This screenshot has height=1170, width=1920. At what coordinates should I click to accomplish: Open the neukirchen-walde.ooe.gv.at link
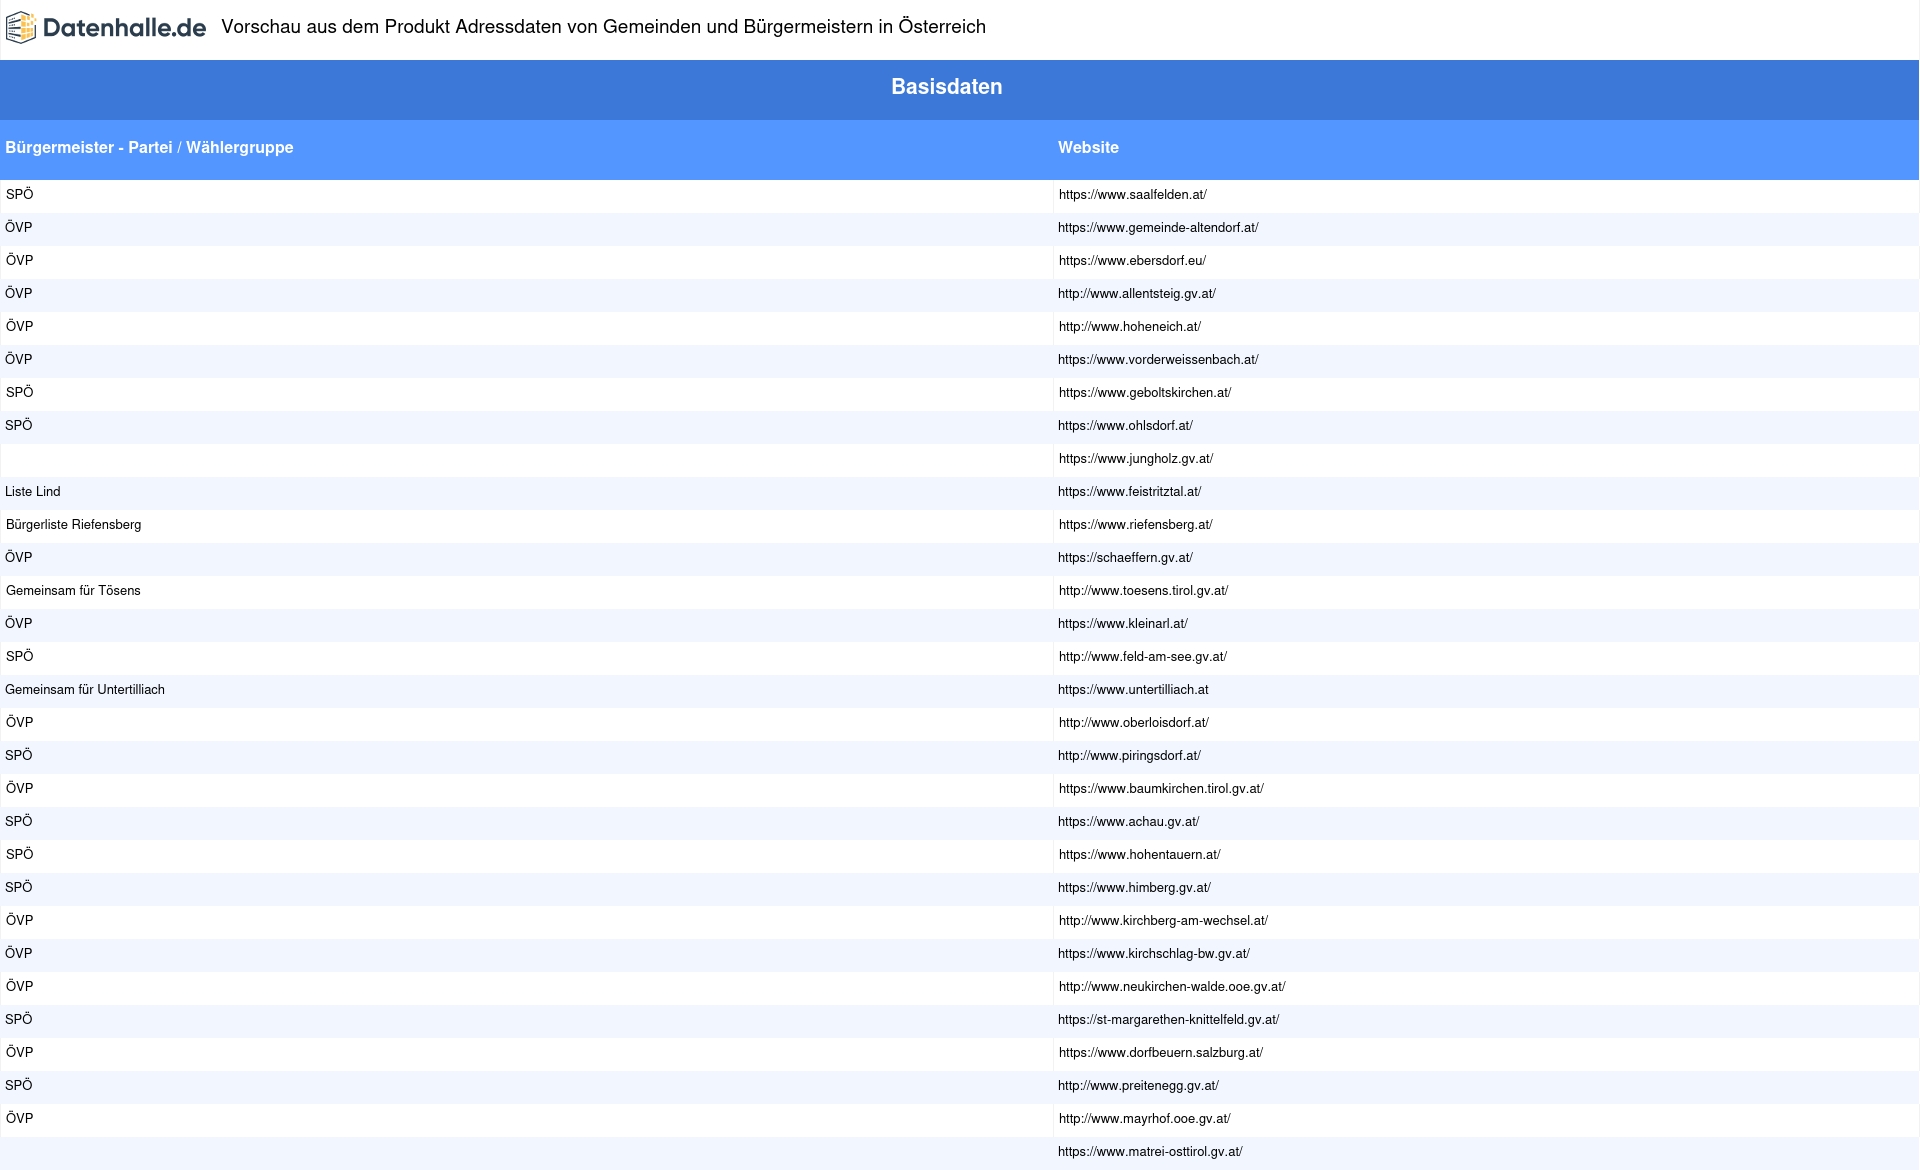1172,987
